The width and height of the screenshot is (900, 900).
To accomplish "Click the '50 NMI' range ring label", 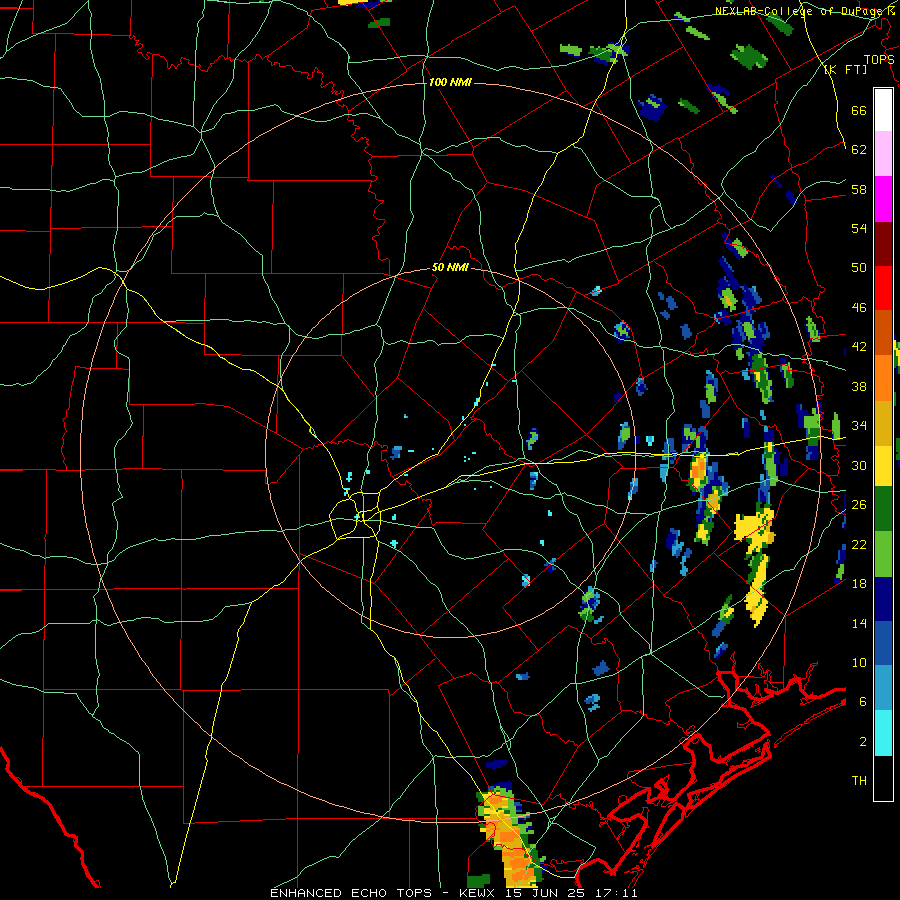I will click(451, 267).
